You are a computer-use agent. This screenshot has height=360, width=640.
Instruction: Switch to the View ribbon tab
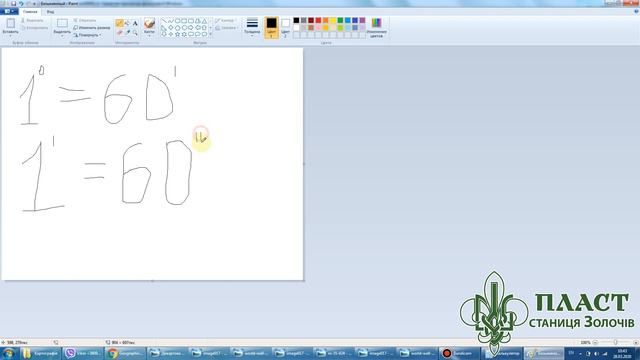tap(50, 12)
